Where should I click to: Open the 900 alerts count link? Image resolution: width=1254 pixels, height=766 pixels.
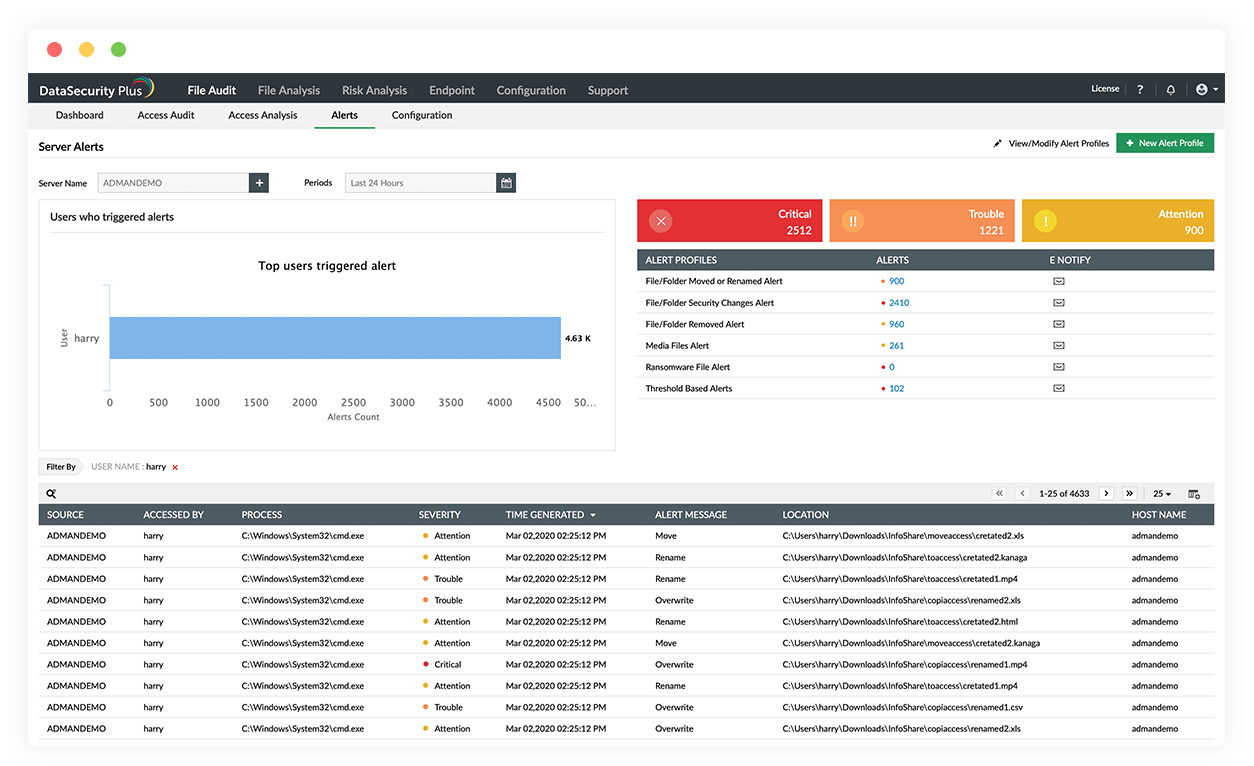(896, 281)
